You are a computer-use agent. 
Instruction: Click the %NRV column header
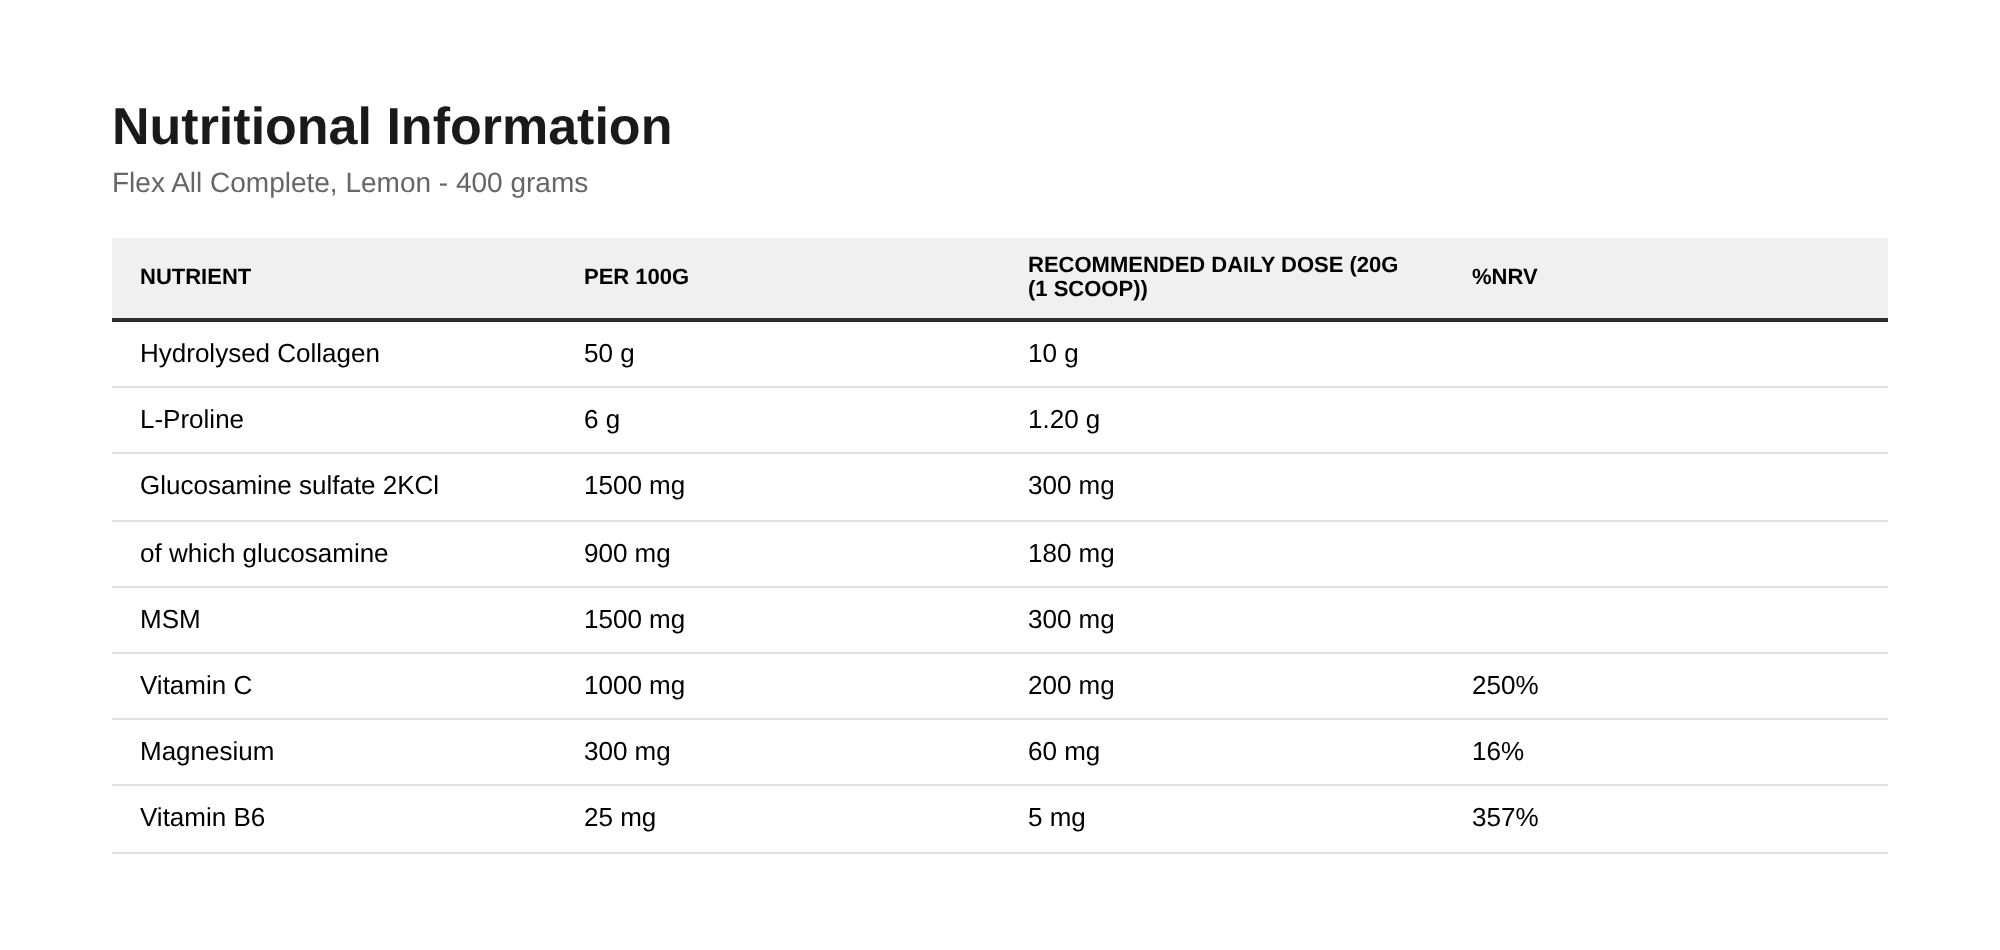pos(1504,277)
